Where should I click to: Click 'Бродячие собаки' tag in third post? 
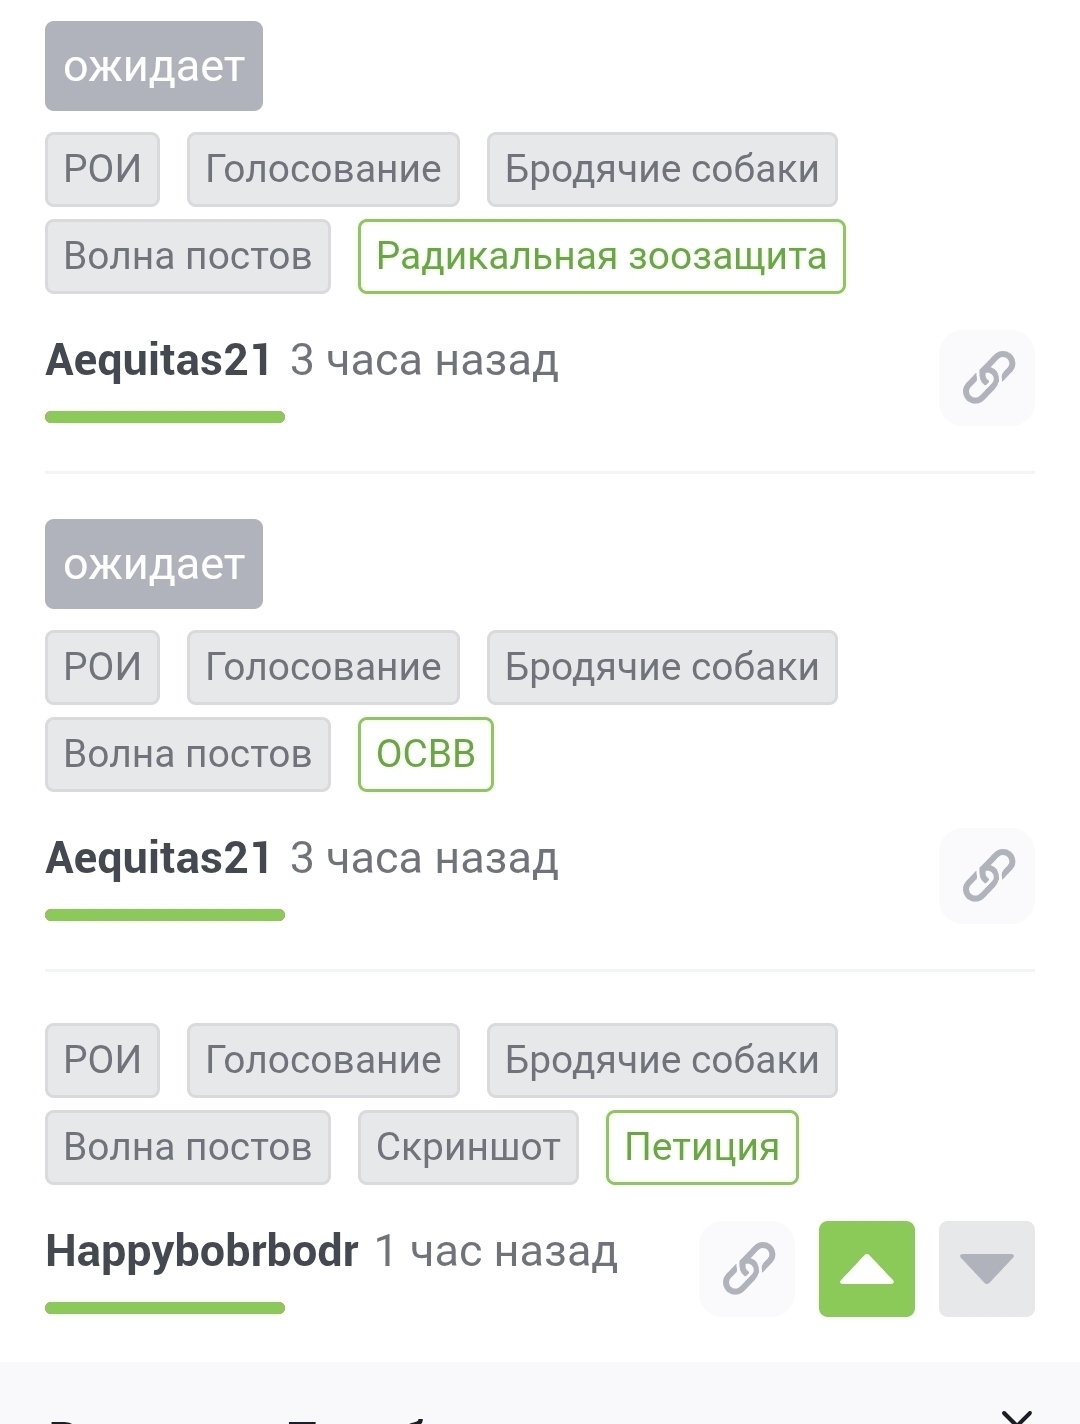pyautogui.click(x=661, y=1061)
